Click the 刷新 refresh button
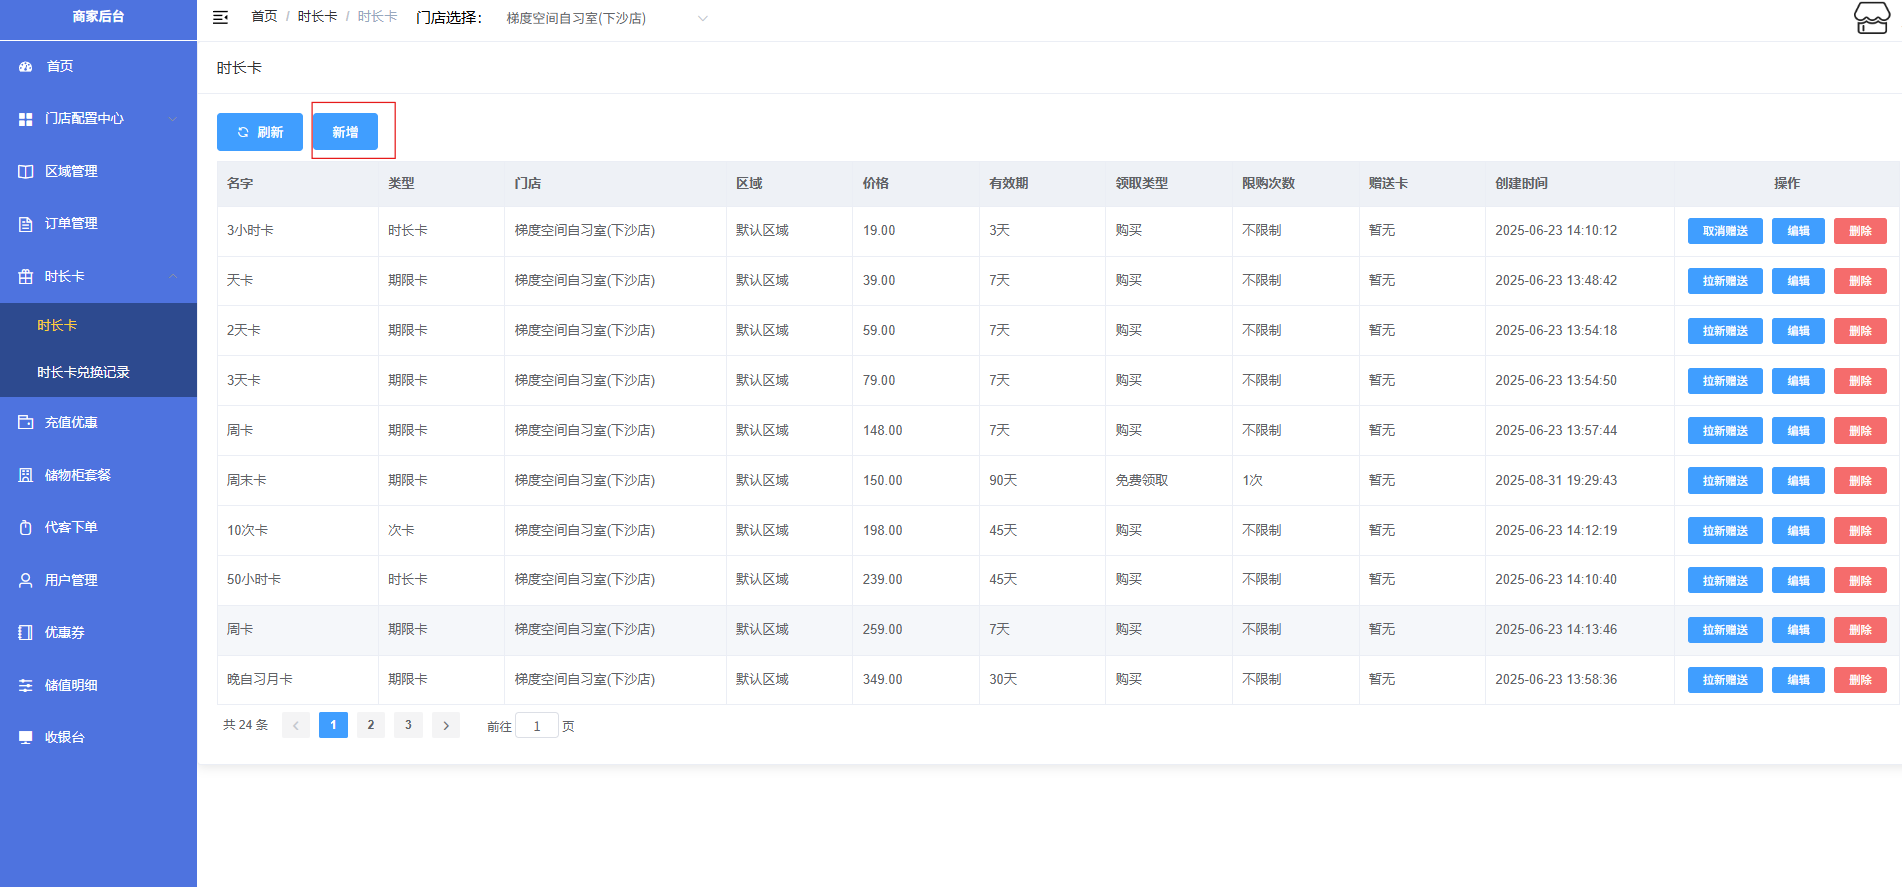 pyautogui.click(x=260, y=132)
